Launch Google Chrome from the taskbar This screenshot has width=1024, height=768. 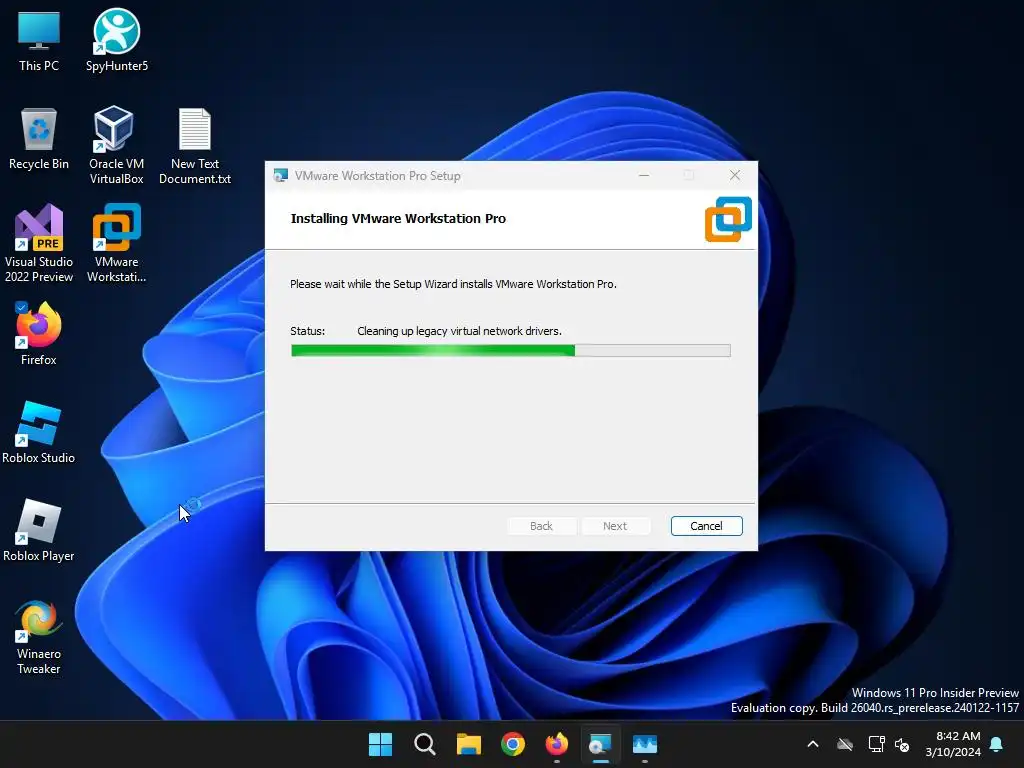[x=513, y=744]
